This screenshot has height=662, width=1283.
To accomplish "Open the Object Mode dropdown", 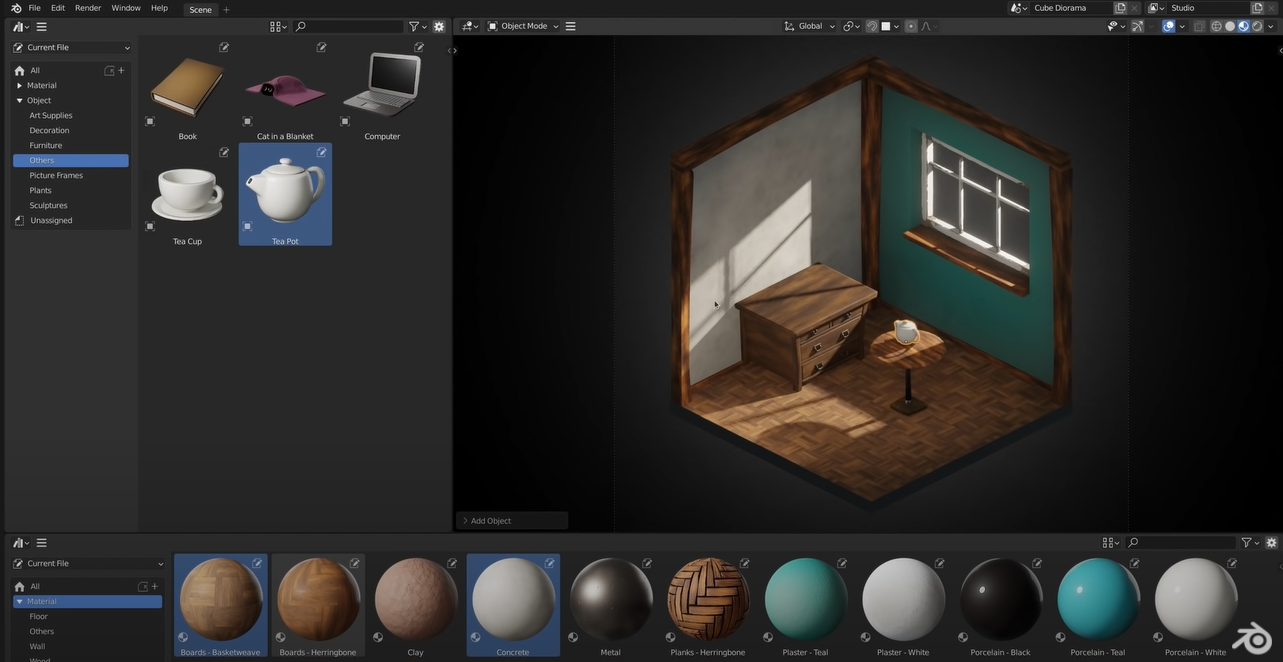I will click(523, 26).
